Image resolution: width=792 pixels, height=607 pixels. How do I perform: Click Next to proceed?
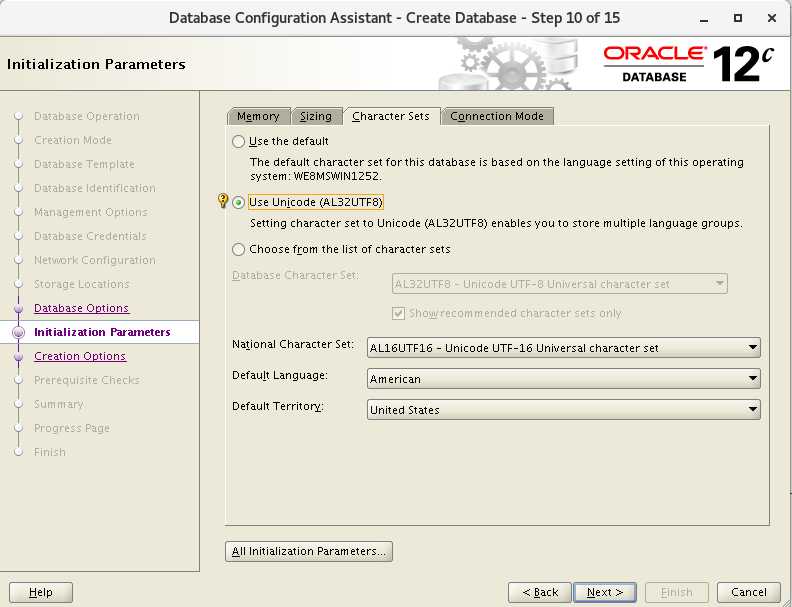(605, 592)
